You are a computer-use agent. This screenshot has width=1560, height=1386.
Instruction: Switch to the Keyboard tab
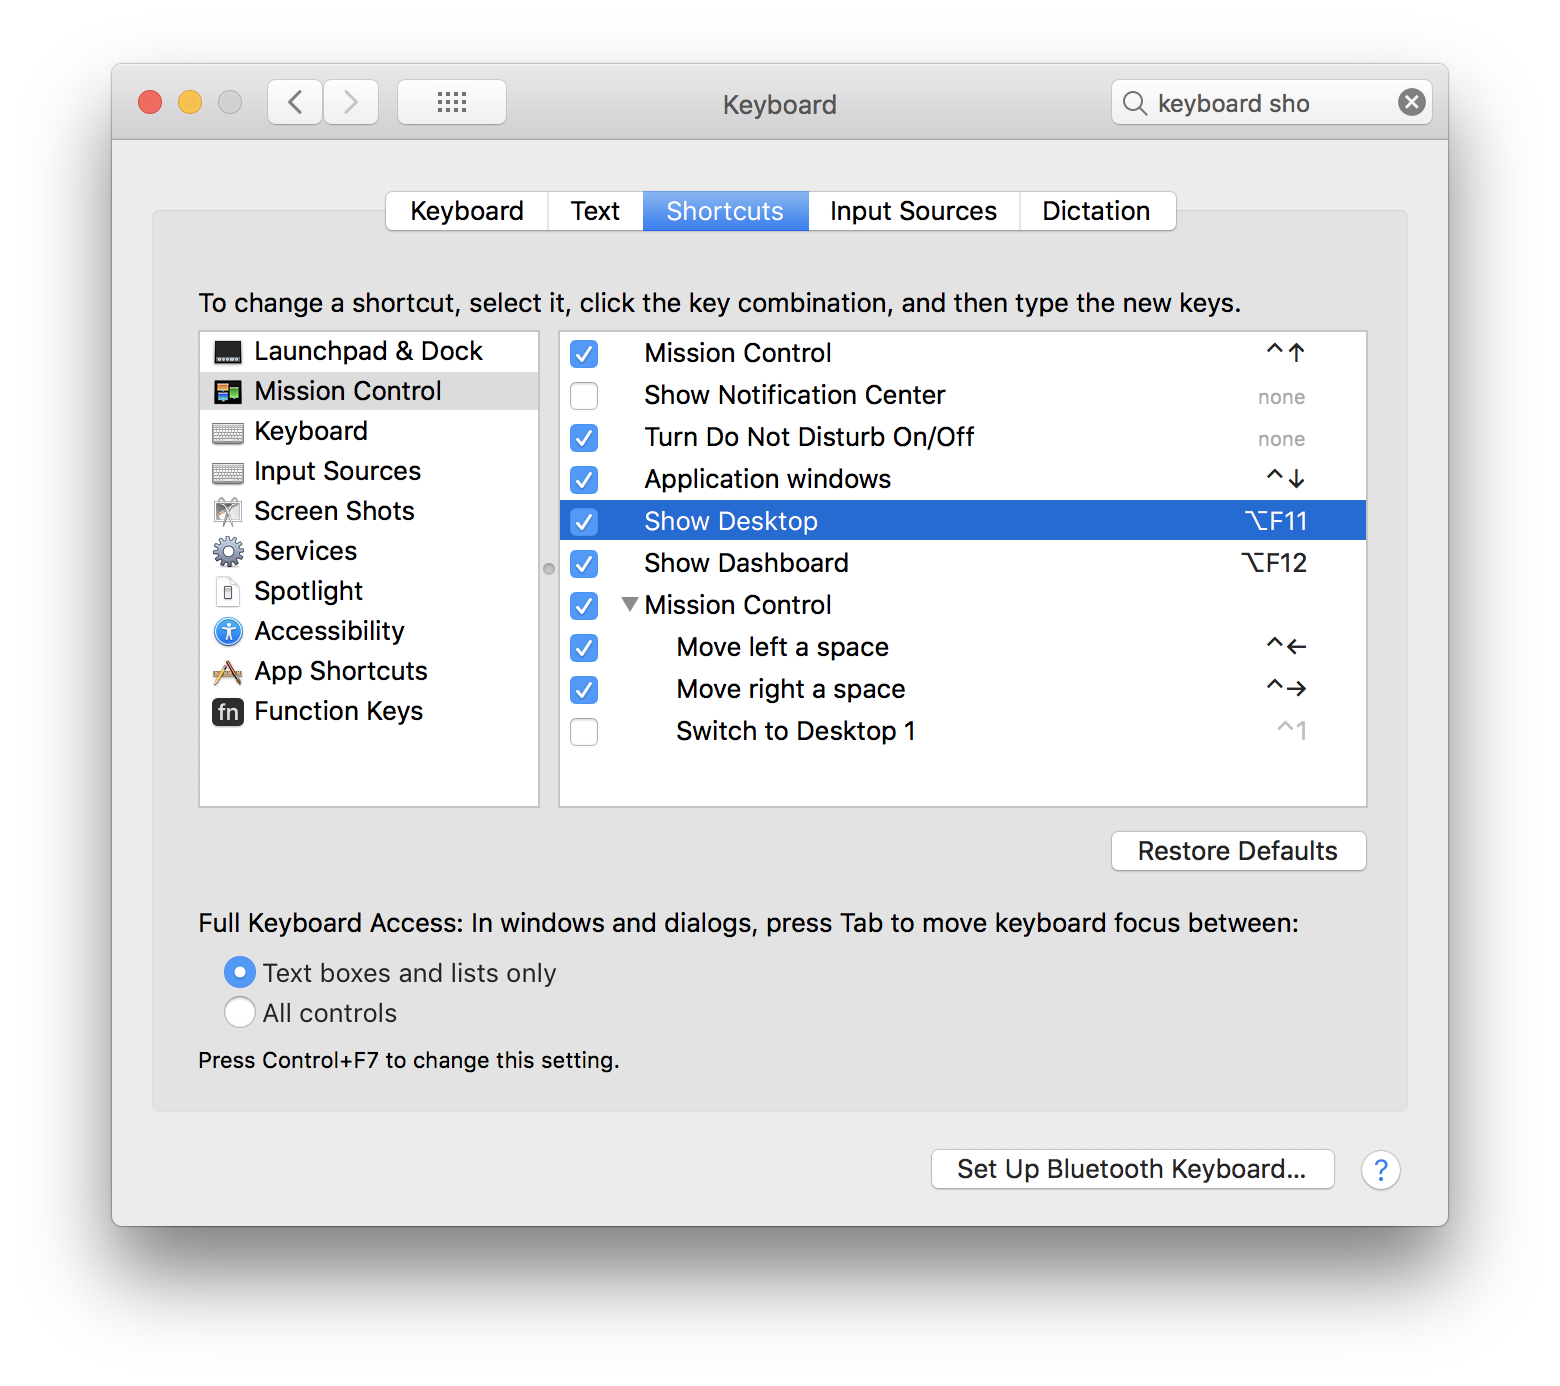point(467,211)
